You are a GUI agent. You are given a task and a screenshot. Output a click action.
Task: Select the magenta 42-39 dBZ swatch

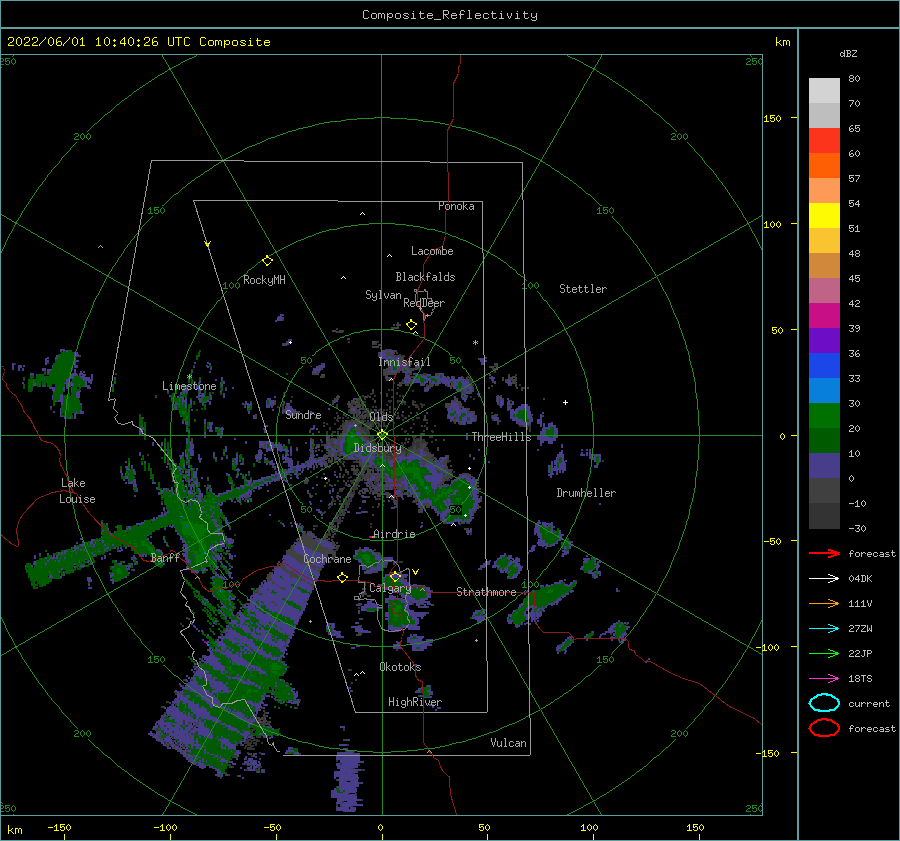[x=824, y=316]
